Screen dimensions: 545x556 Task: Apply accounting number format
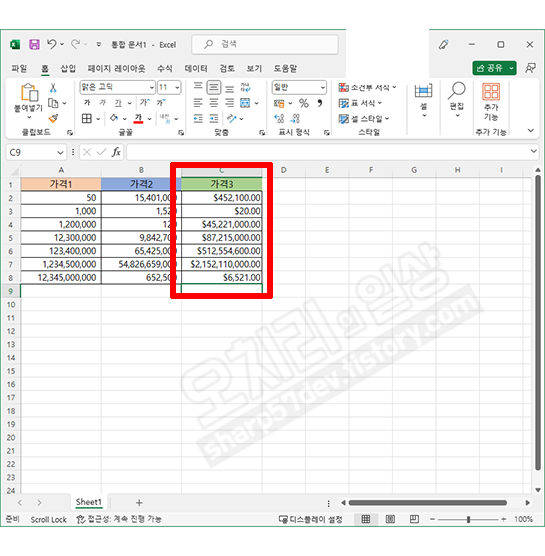pos(279,104)
